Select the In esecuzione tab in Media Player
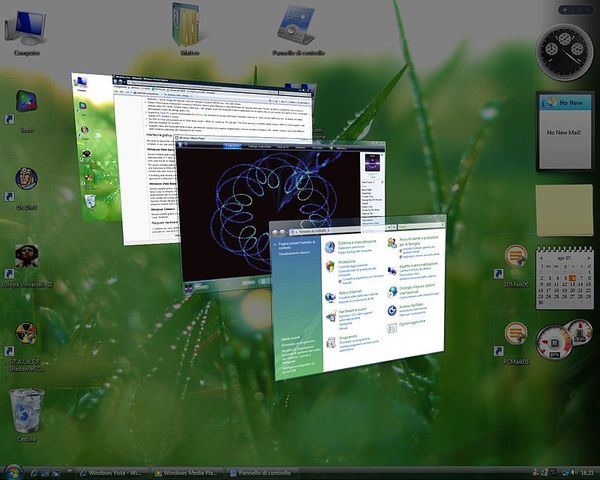 (233, 146)
